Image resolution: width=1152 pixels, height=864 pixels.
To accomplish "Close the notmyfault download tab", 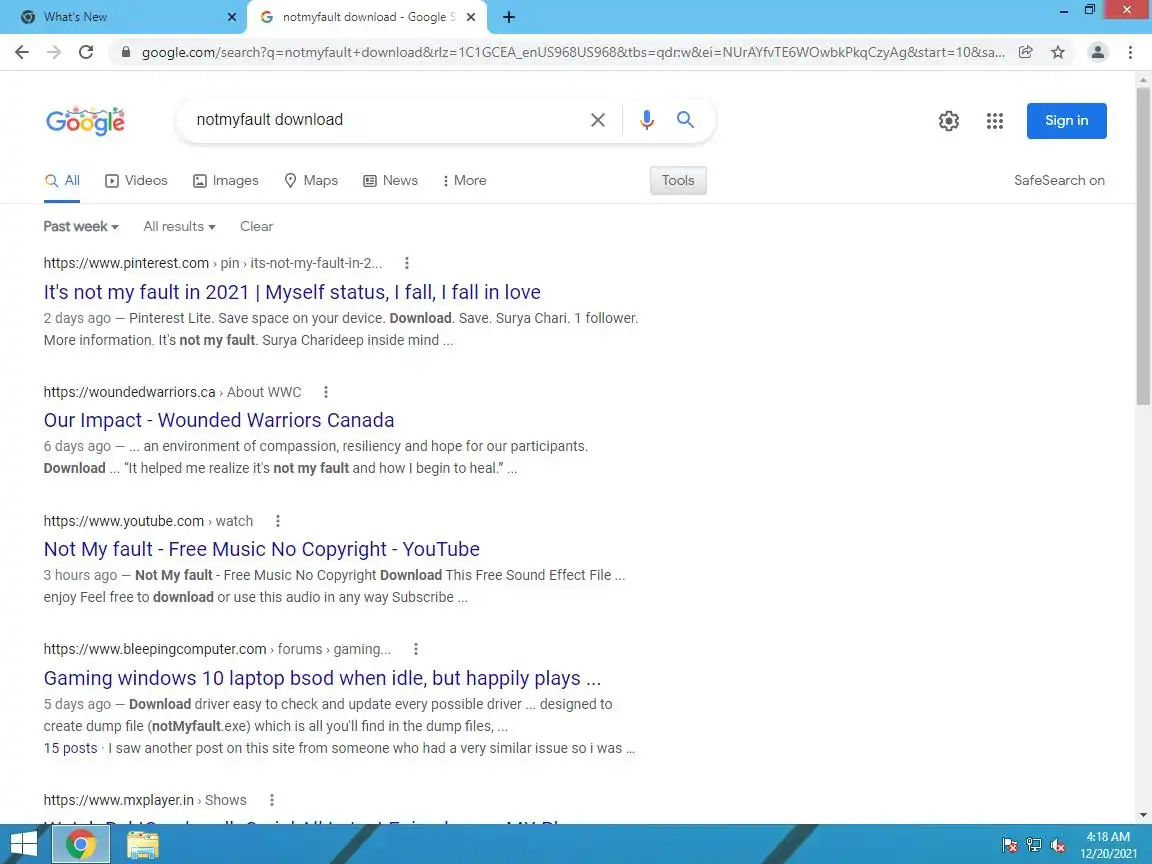I will [471, 17].
